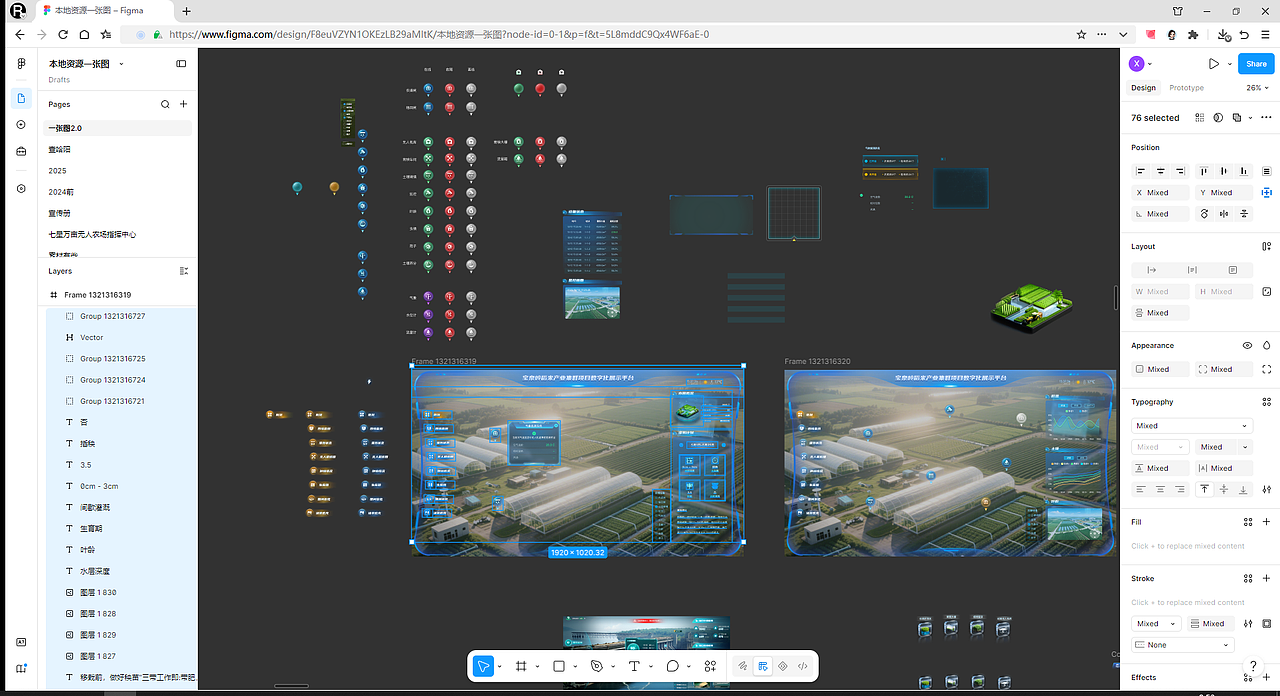Open the stroke style None dropdown
1280x696 pixels.
click(x=1183, y=645)
